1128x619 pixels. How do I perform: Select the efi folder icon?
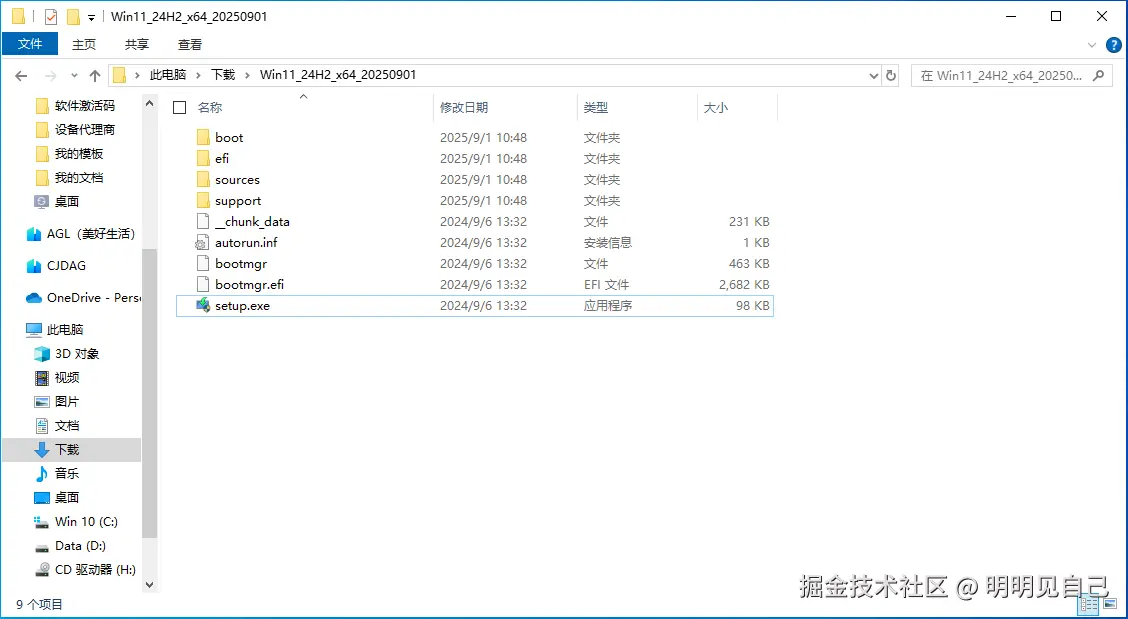pos(203,158)
